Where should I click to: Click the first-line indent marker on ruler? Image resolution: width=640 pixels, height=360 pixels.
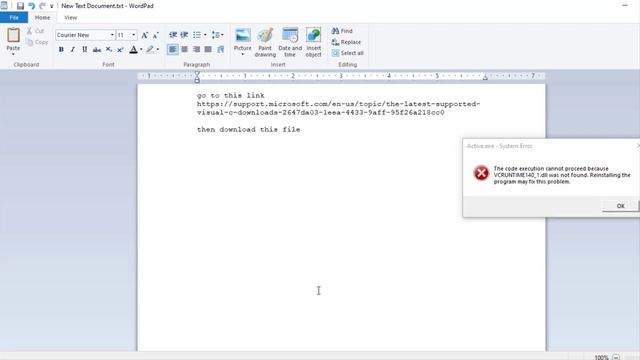[197, 74]
